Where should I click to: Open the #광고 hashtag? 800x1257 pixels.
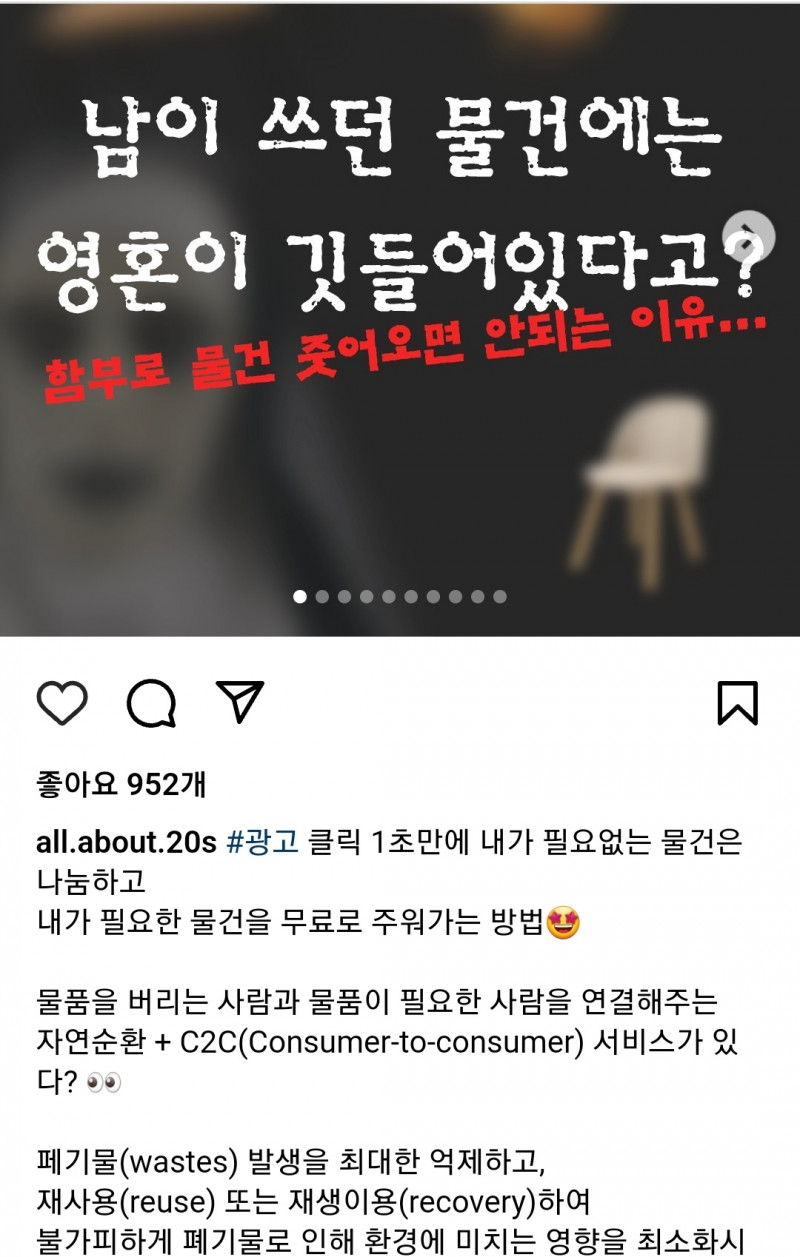click(x=264, y=842)
